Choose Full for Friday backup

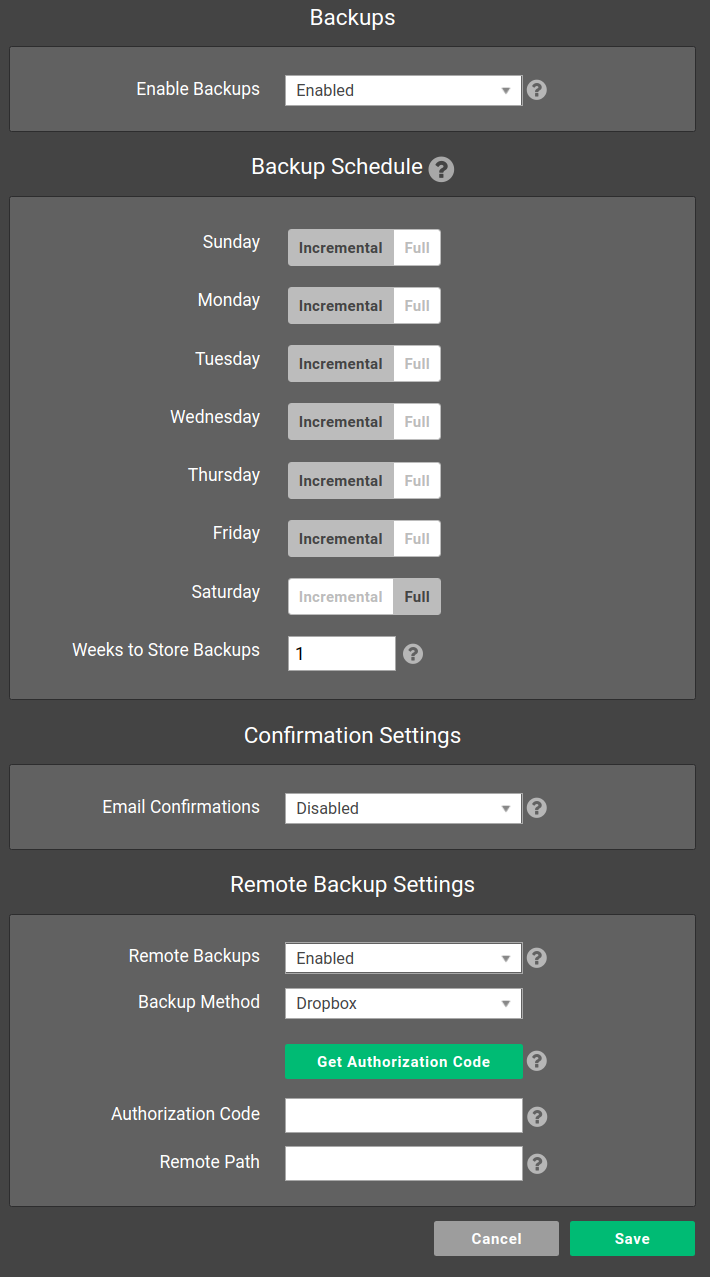coord(417,539)
